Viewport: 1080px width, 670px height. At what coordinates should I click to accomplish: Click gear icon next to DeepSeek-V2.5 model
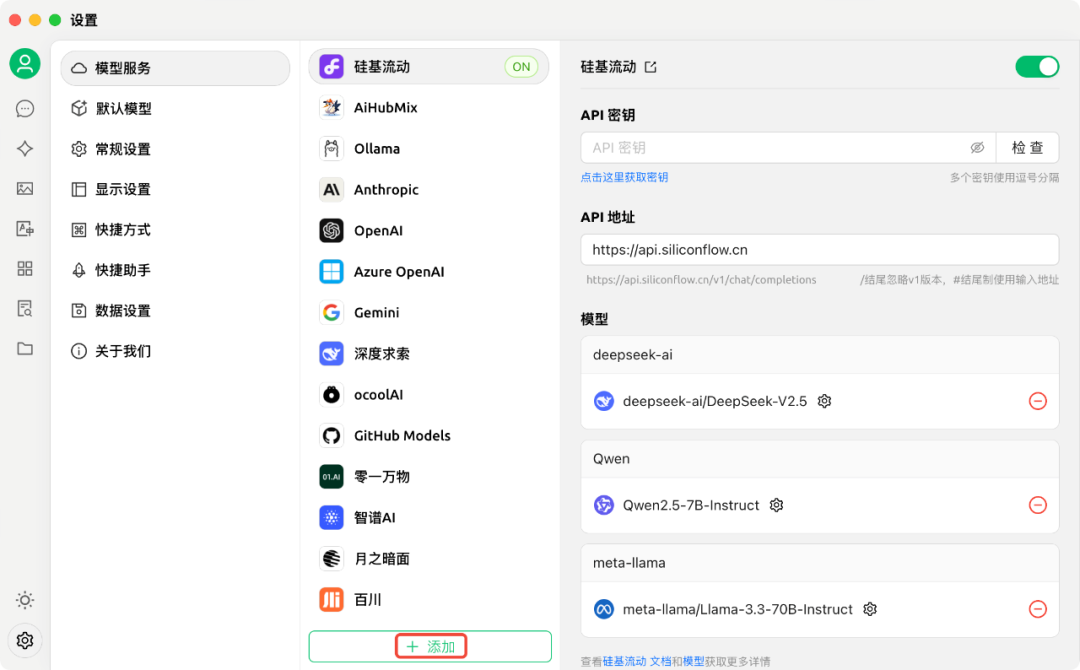pyautogui.click(x=824, y=401)
